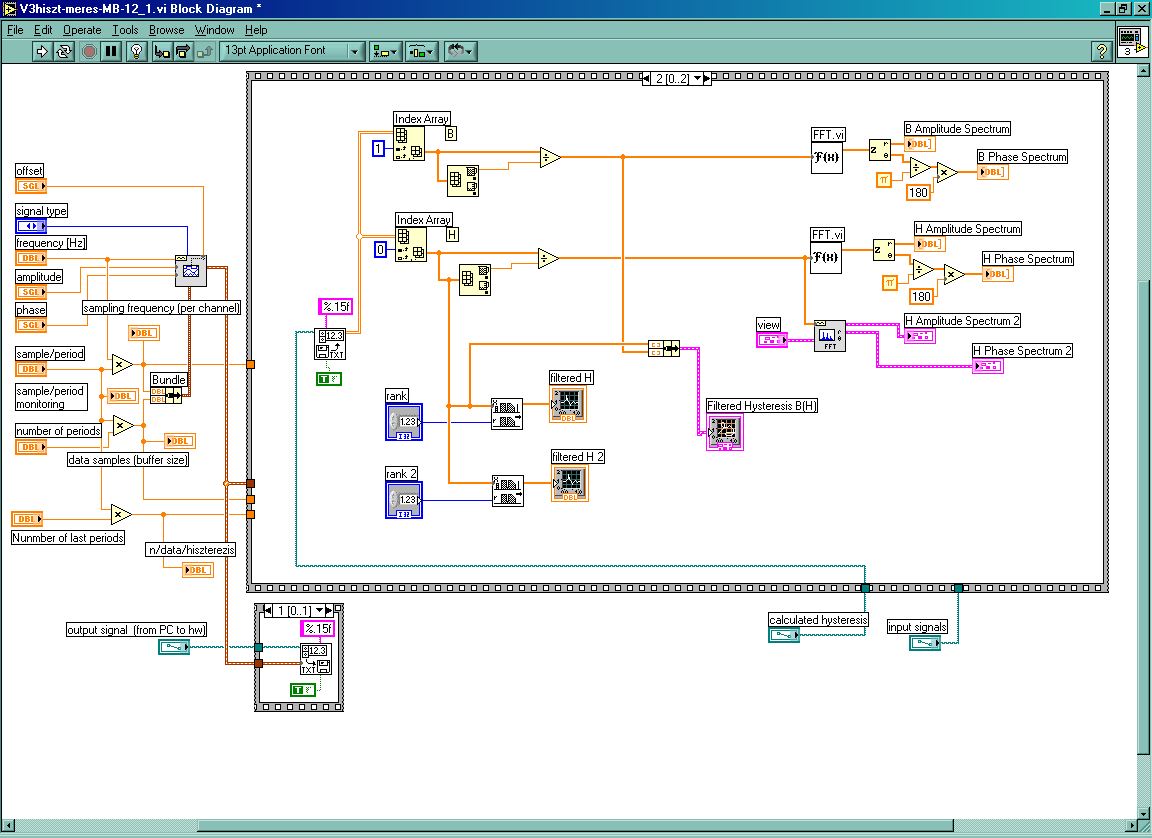Toggle the Highlight Execution light bulb
Viewport: 1152px width, 838px height.
pyautogui.click(x=137, y=51)
